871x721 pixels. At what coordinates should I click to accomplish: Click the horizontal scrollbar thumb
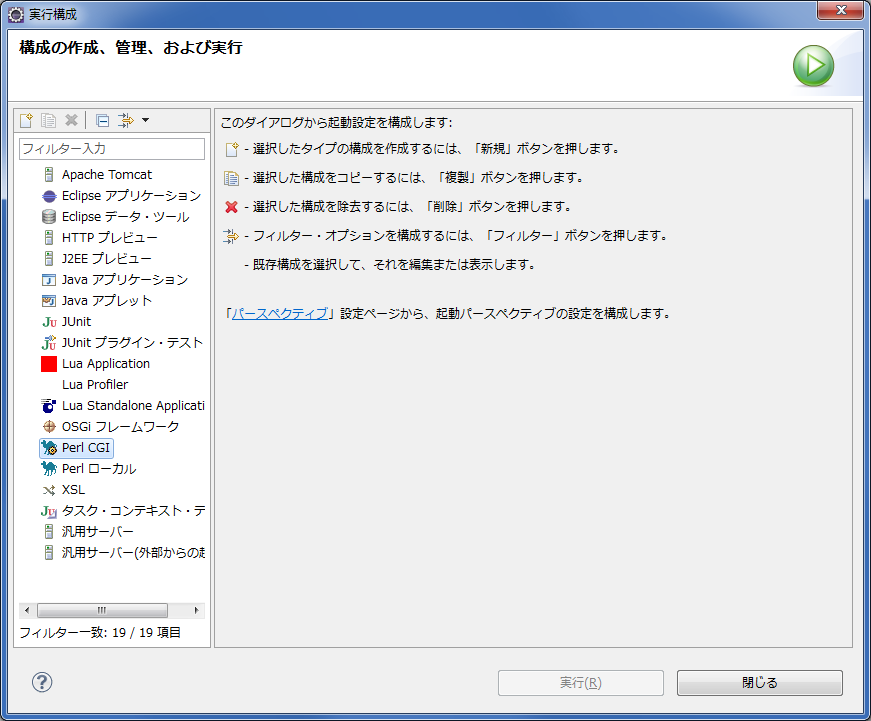(102, 610)
